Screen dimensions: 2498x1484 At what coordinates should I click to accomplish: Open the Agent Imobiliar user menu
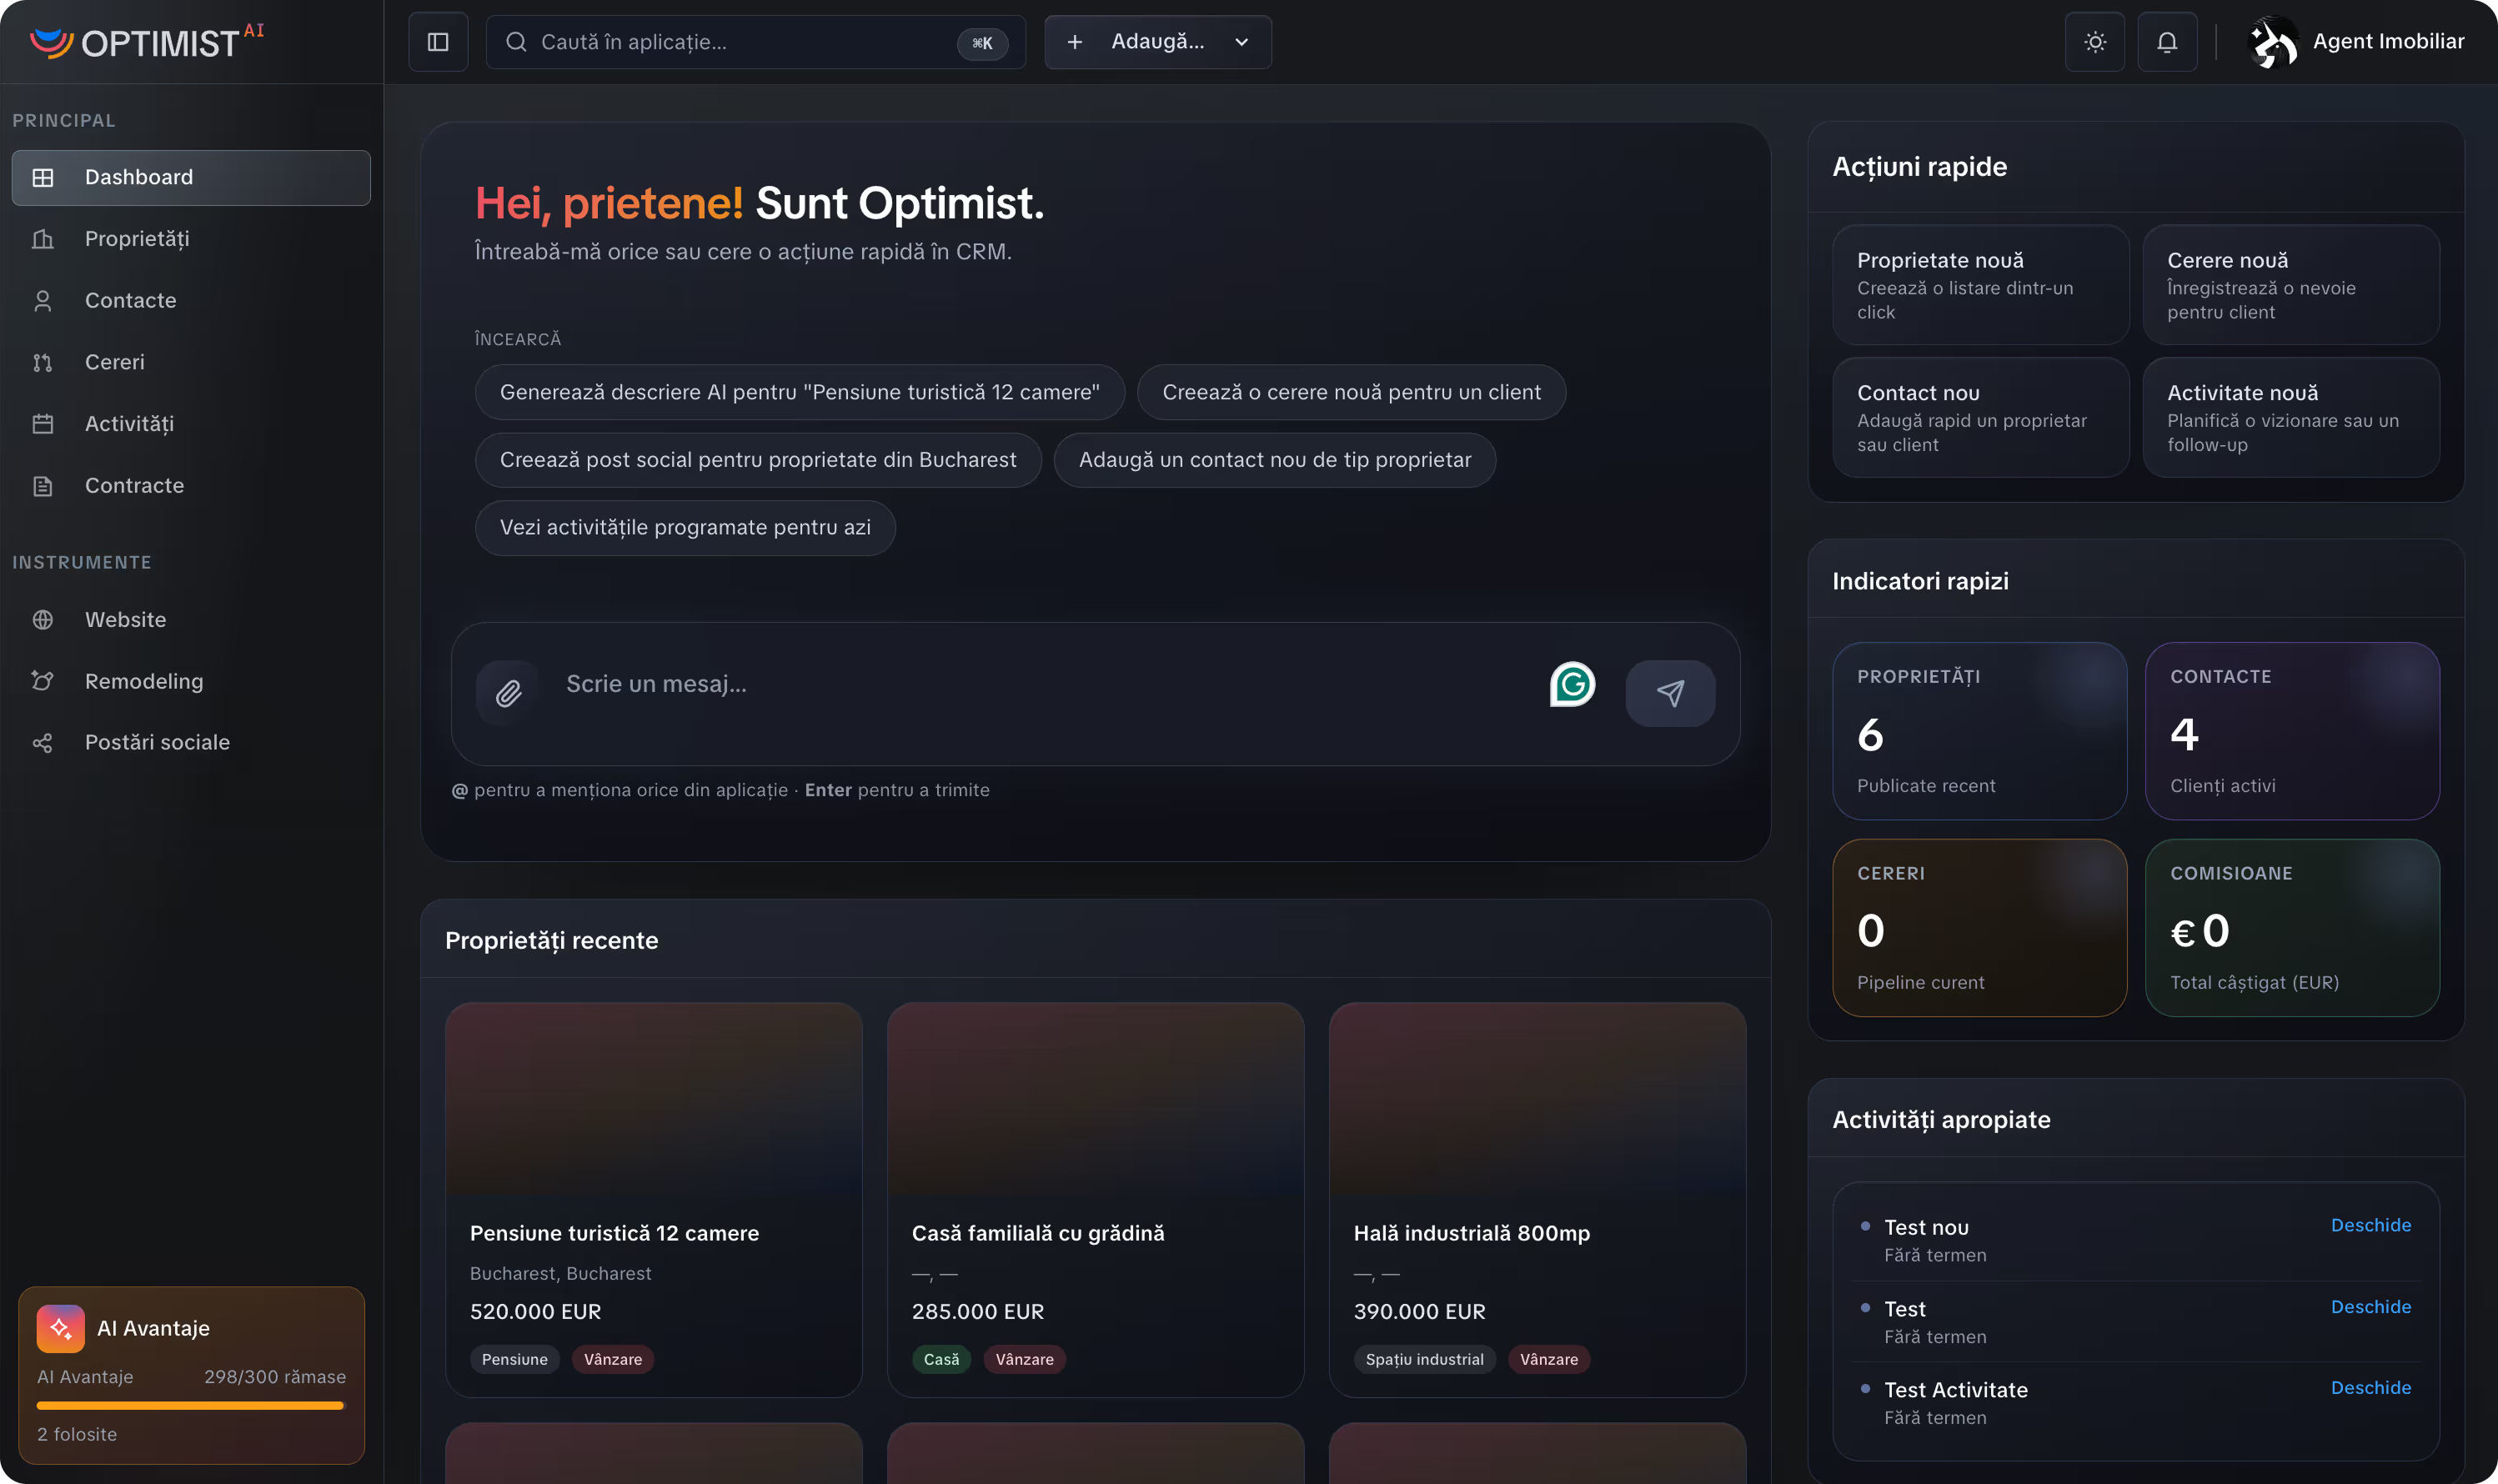pos(2387,42)
